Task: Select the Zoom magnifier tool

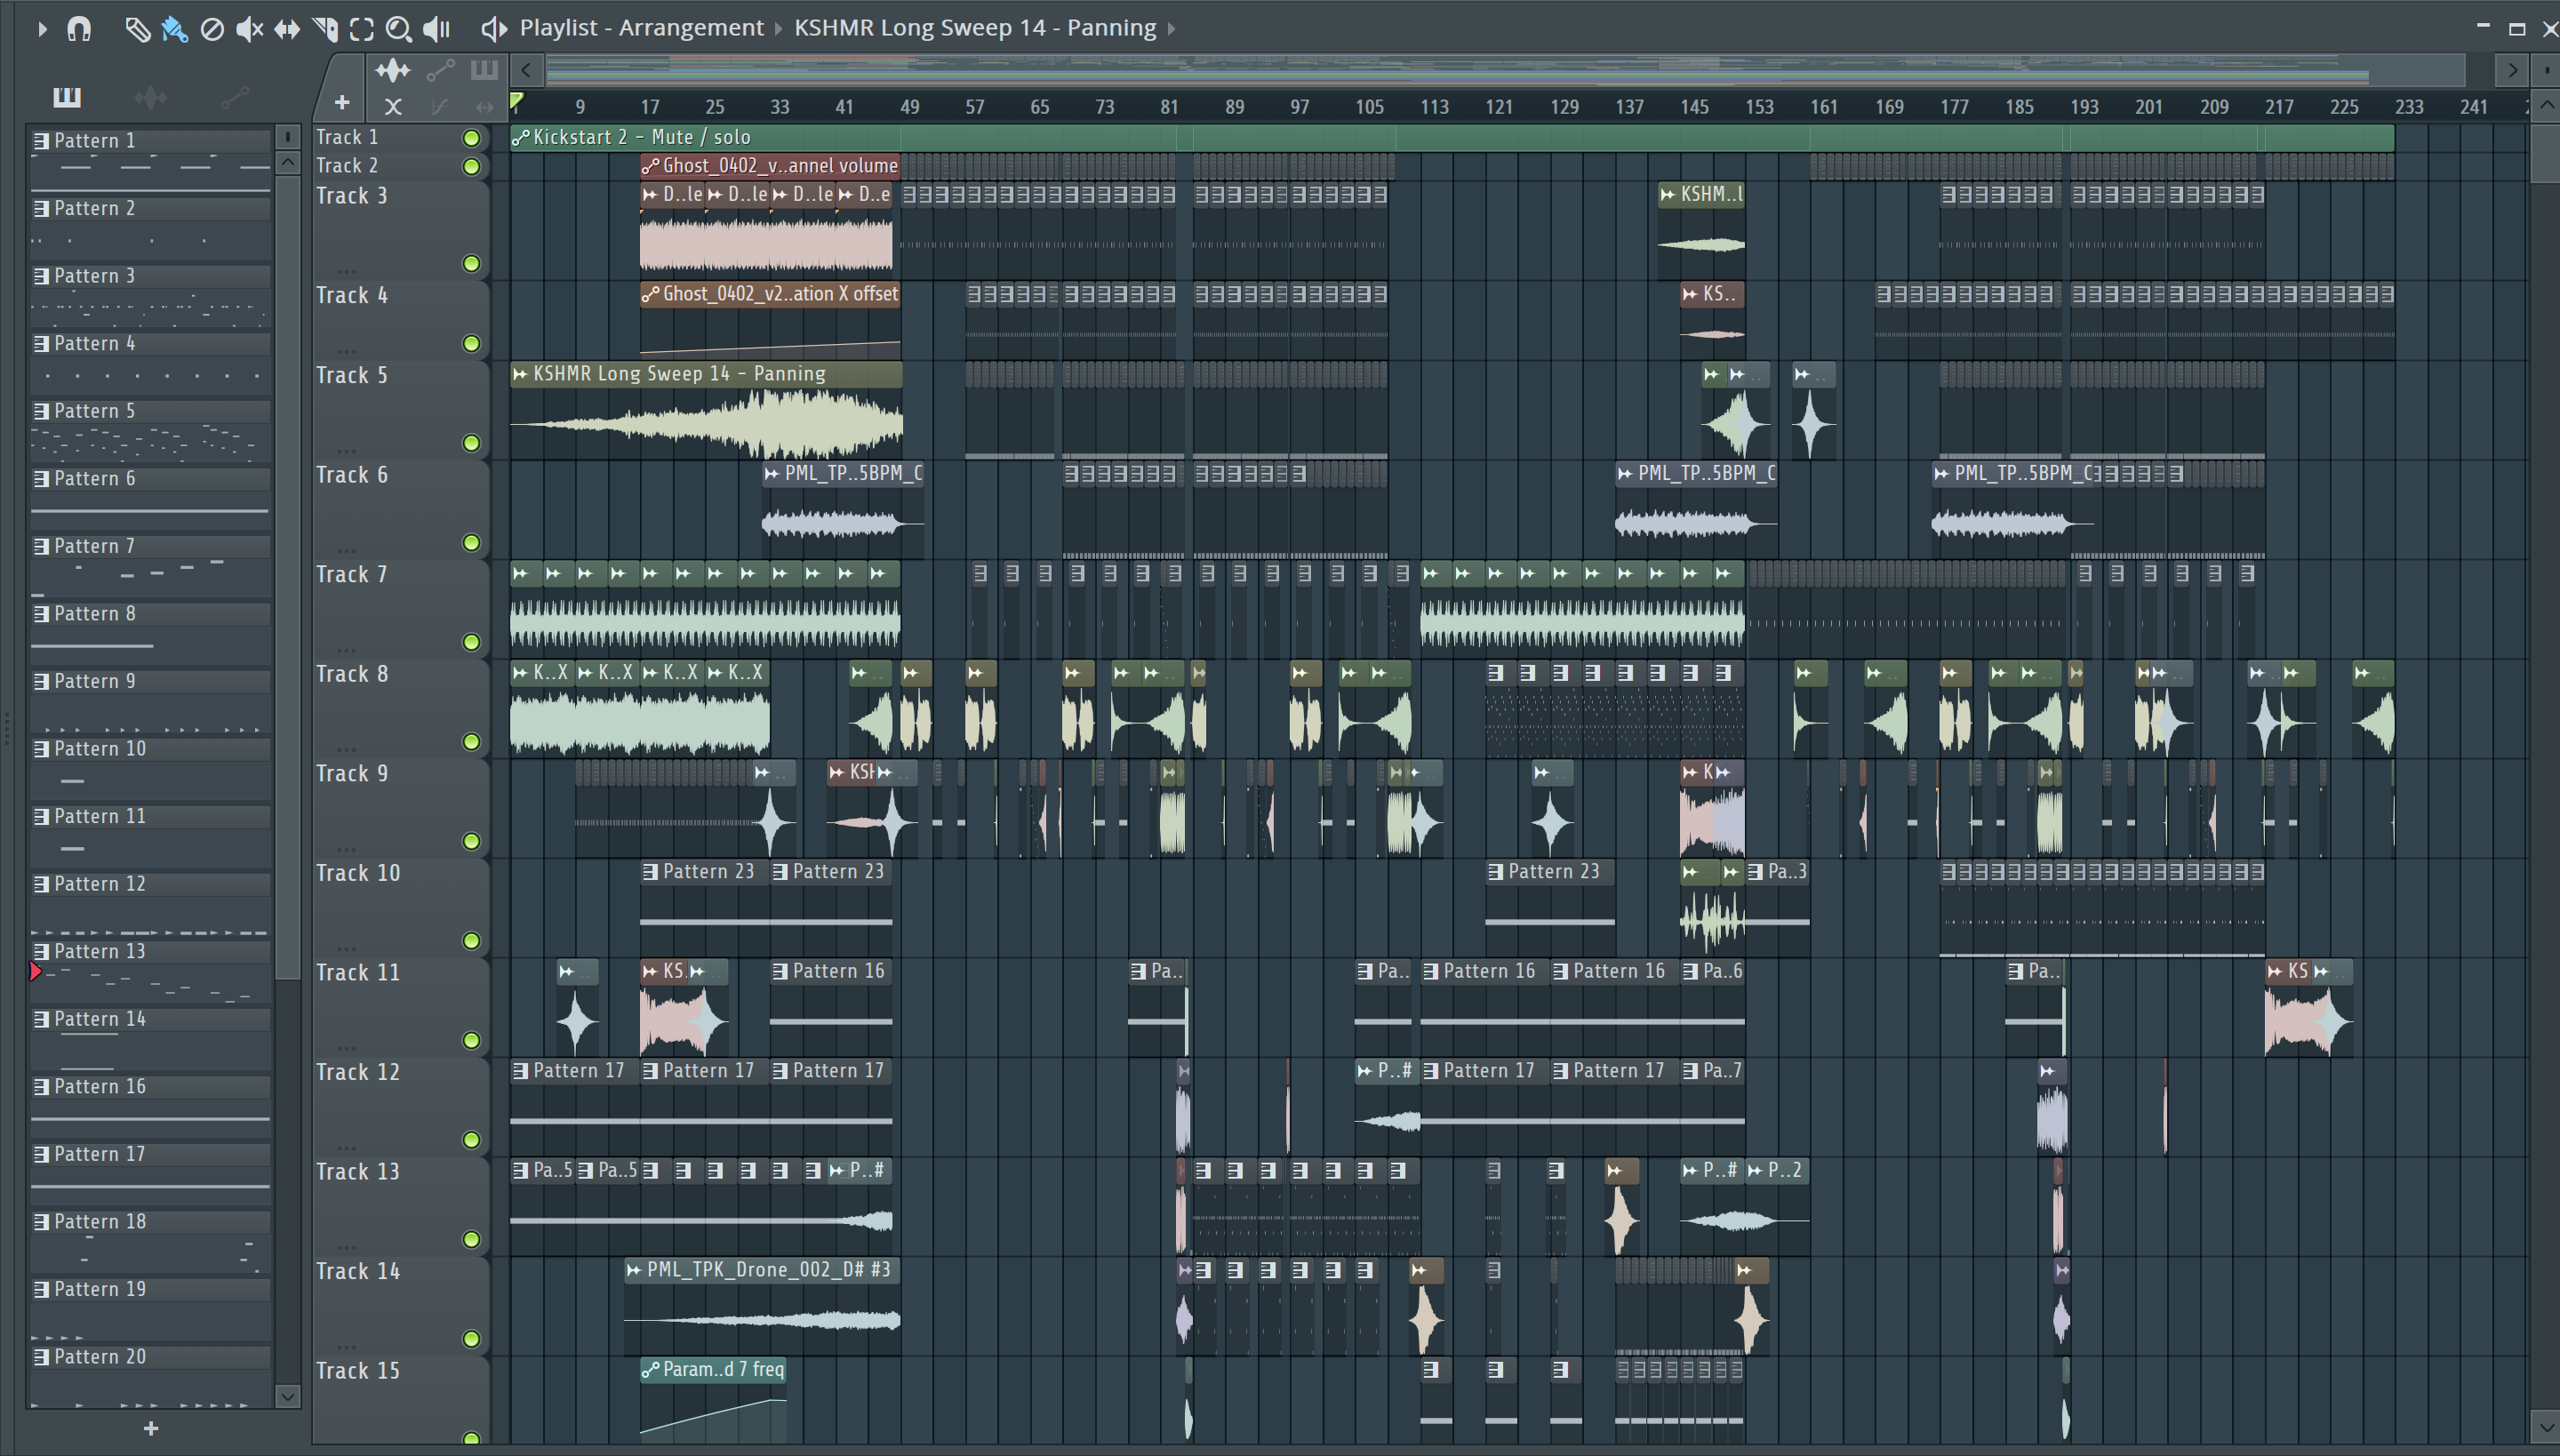Action: click(399, 29)
